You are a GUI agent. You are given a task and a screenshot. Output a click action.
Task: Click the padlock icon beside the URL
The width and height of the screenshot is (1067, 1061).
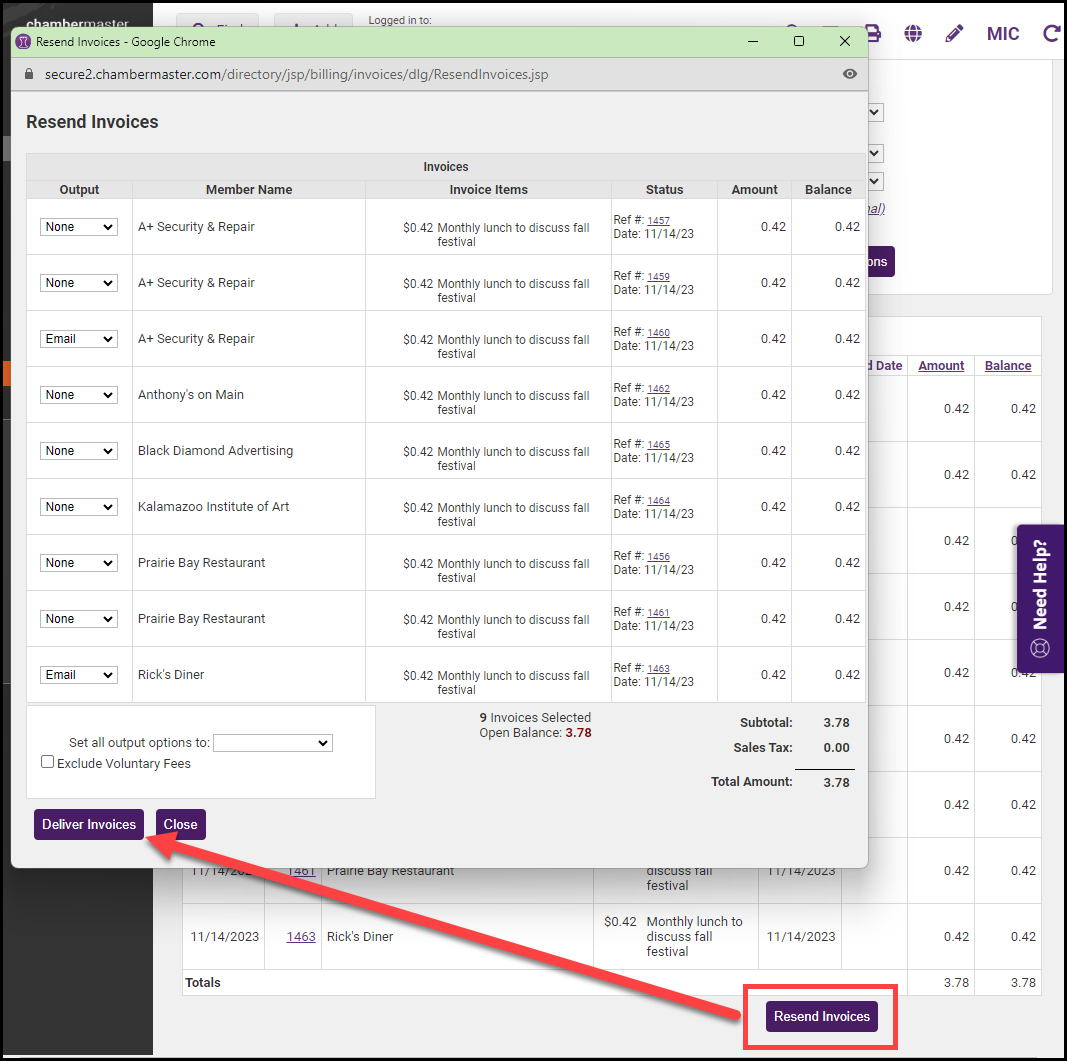tap(28, 74)
